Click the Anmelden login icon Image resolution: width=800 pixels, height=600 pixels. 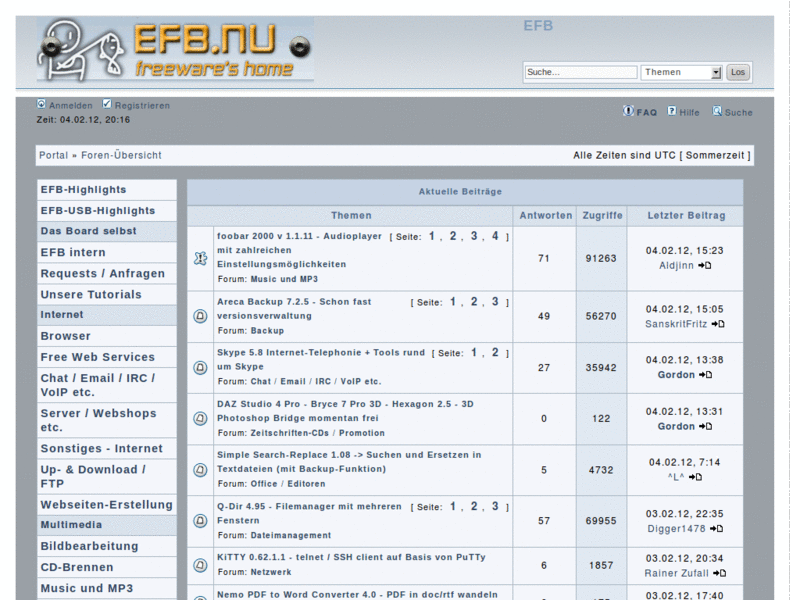(x=41, y=104)
